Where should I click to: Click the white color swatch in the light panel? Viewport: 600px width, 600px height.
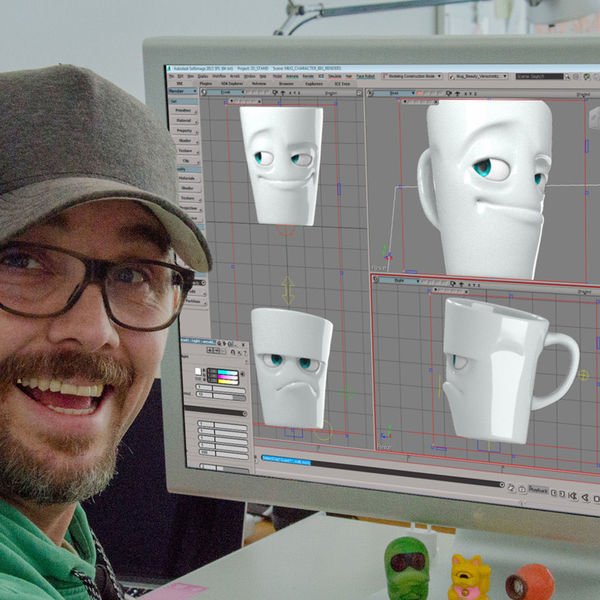pyautogui.click(x=199, y=372)
